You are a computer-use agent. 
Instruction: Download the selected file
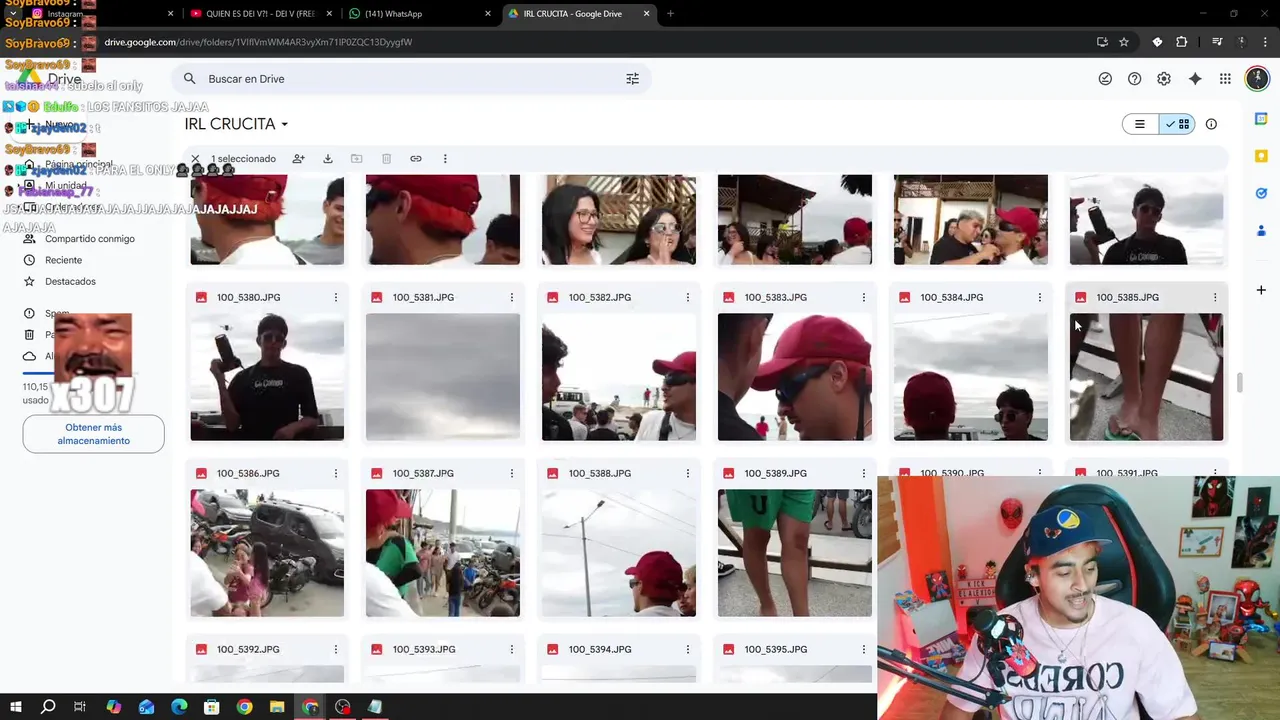(327, 159)
